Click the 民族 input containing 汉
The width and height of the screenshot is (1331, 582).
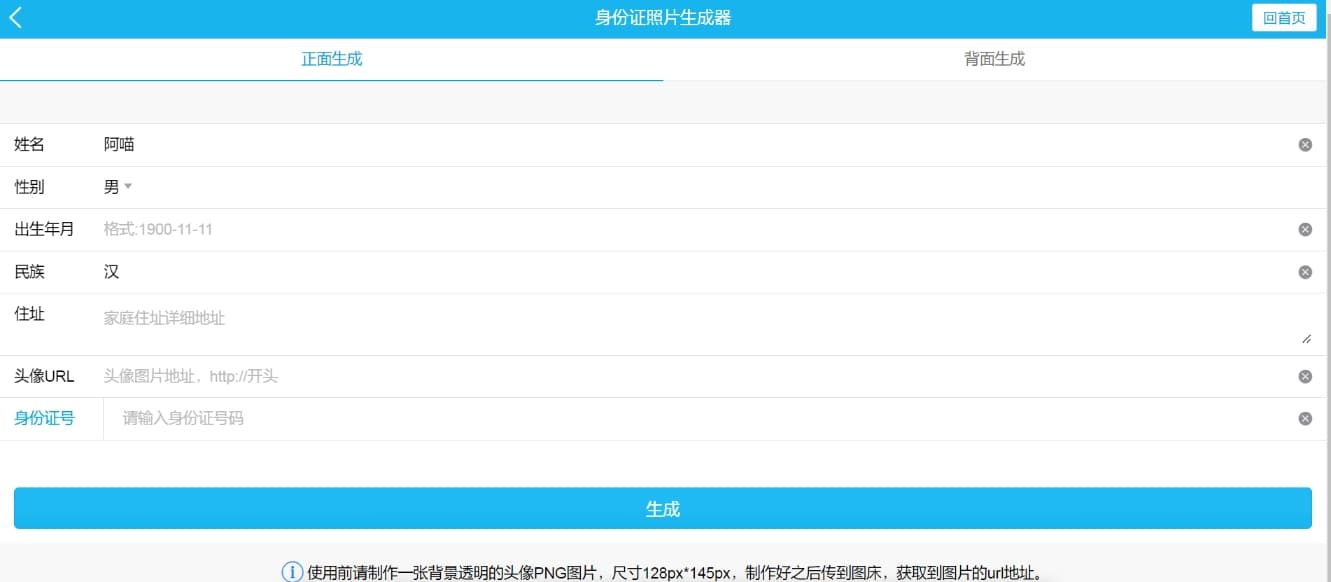pos(400,271)
